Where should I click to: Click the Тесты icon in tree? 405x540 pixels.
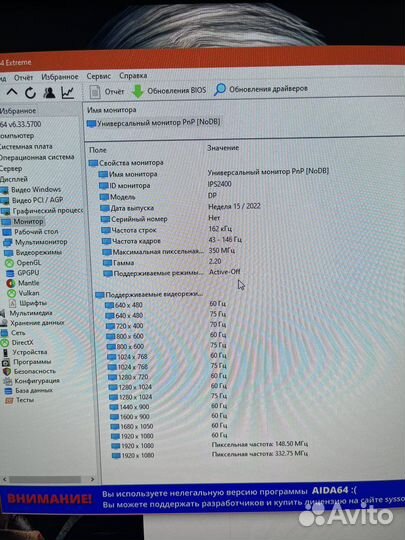point(9,400)
